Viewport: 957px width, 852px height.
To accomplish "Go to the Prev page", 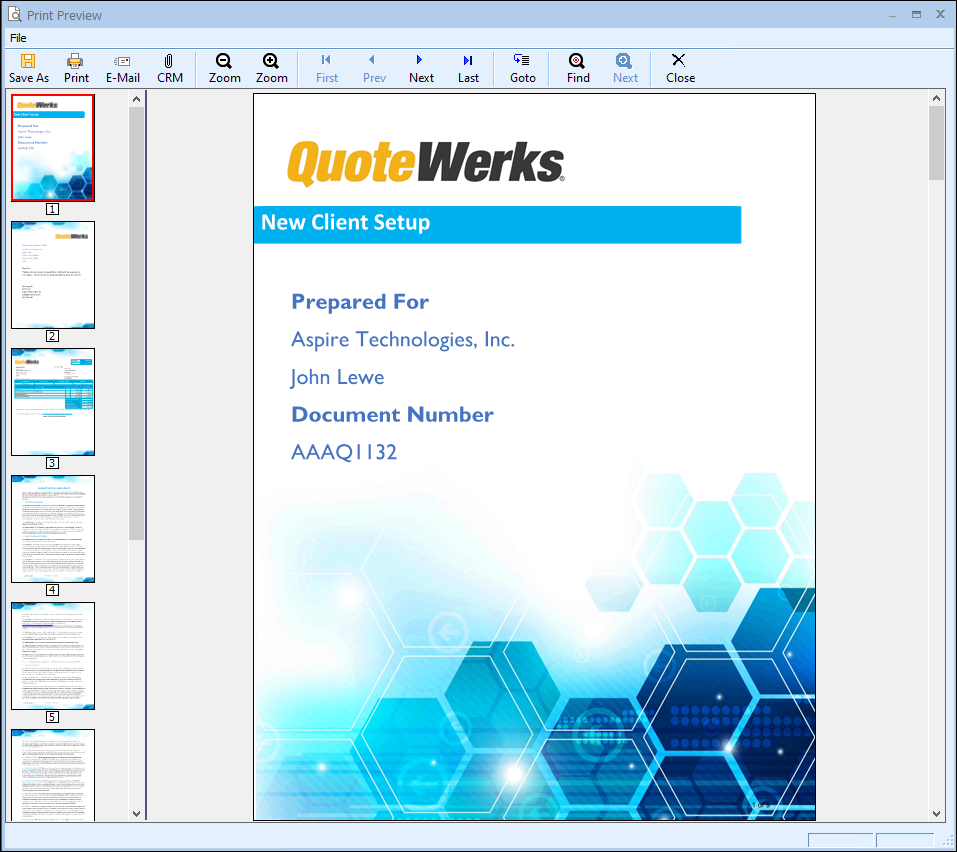I will 373,61.
